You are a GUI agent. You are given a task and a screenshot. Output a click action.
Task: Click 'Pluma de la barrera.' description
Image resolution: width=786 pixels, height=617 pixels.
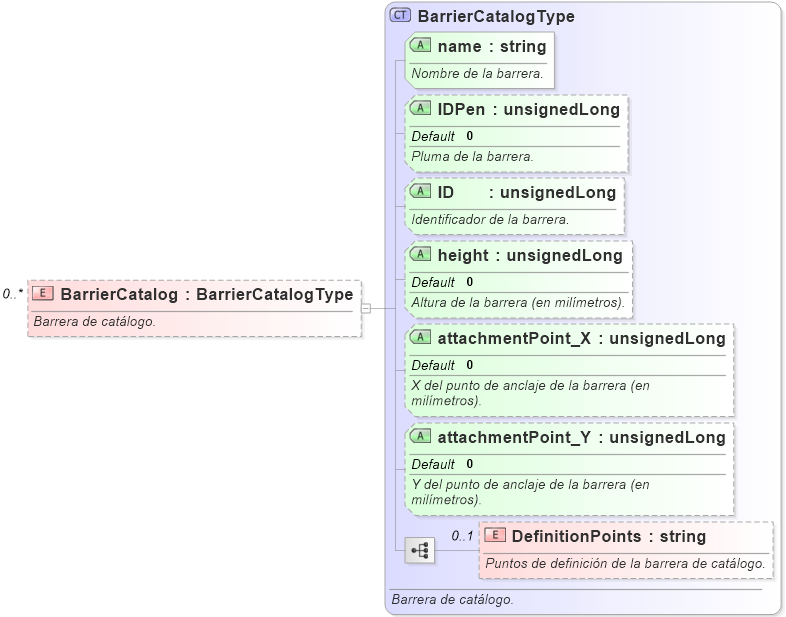472,156
